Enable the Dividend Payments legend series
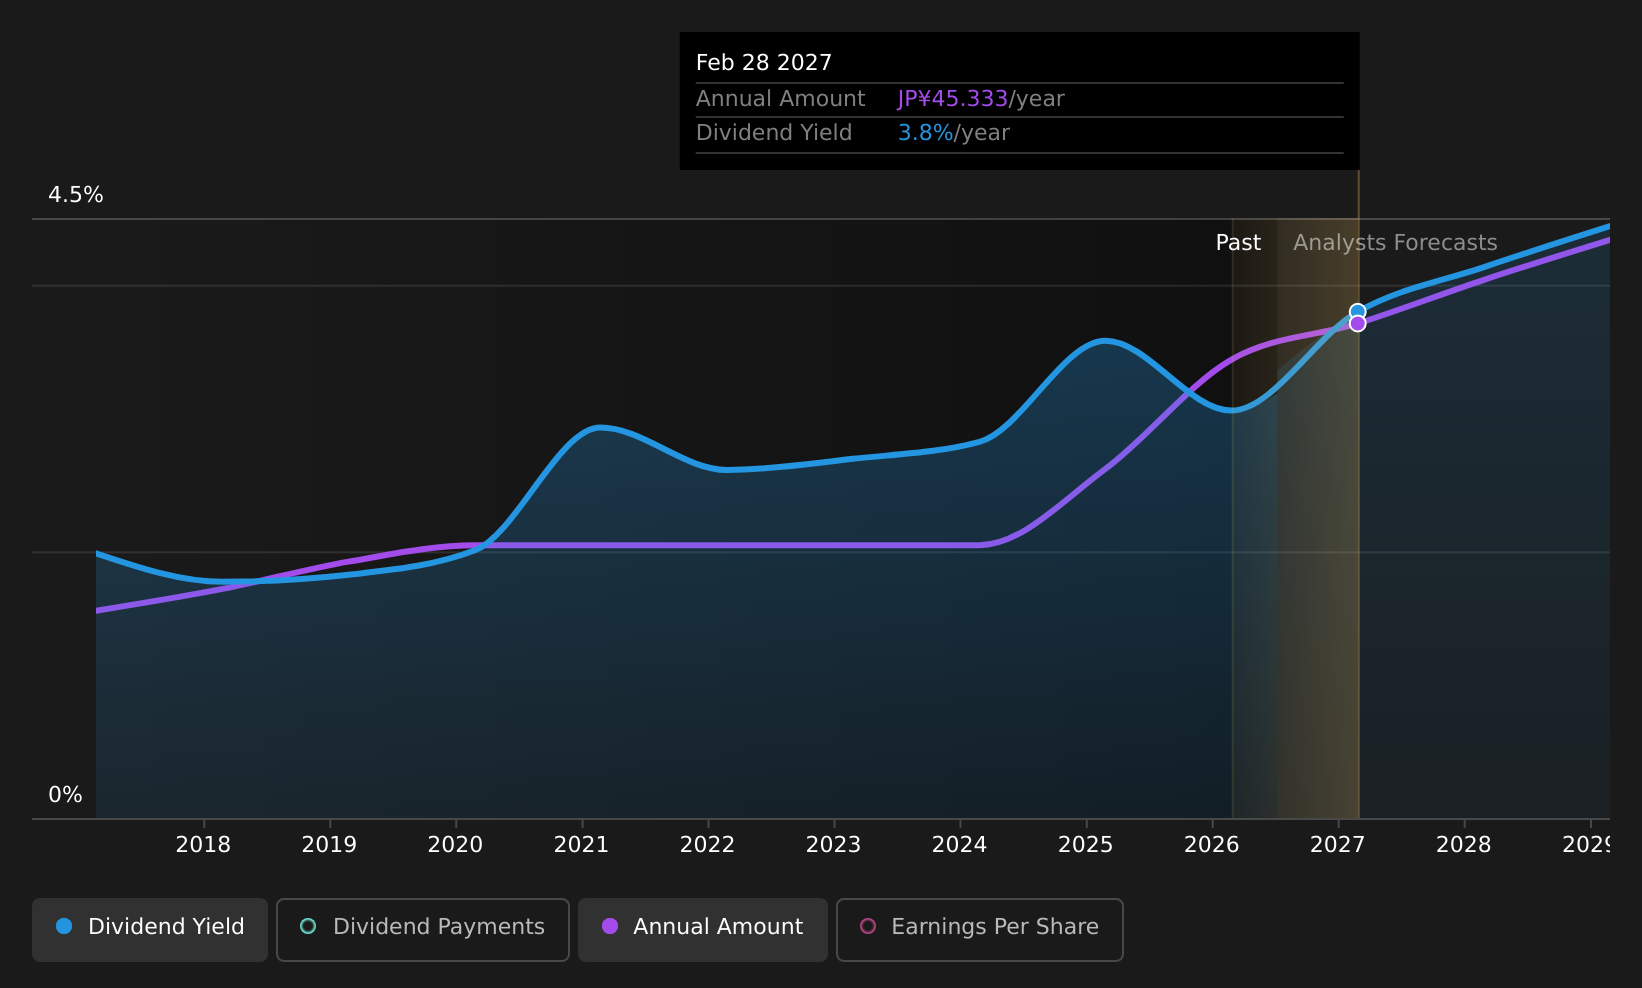This screenshot has height=988, width=1642. (423, 929)
